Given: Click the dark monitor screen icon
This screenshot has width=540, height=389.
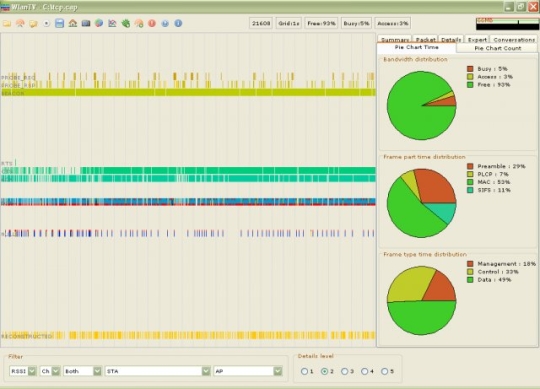Looking at the screenshot, I should [x=86, y=23].
